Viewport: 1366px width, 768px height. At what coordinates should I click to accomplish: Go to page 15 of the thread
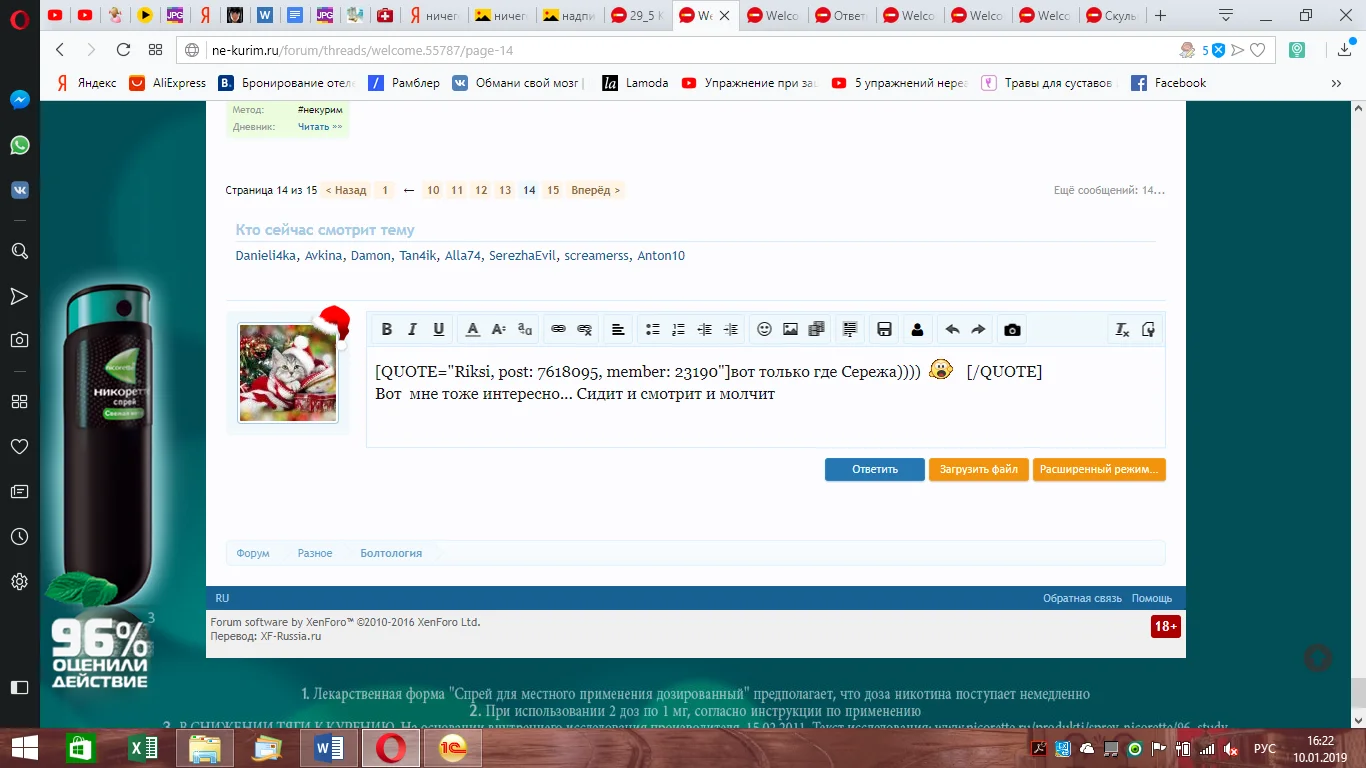553,190
